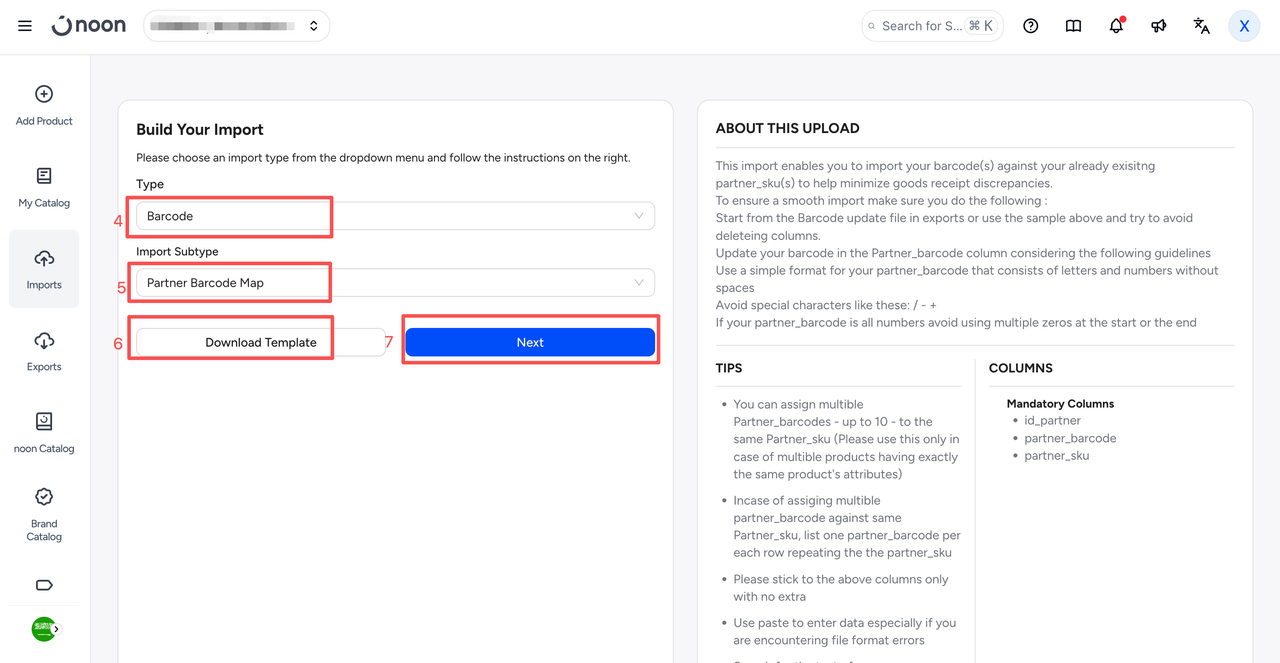
Task: Click the Download Template button
Action: tap(261, 342)
